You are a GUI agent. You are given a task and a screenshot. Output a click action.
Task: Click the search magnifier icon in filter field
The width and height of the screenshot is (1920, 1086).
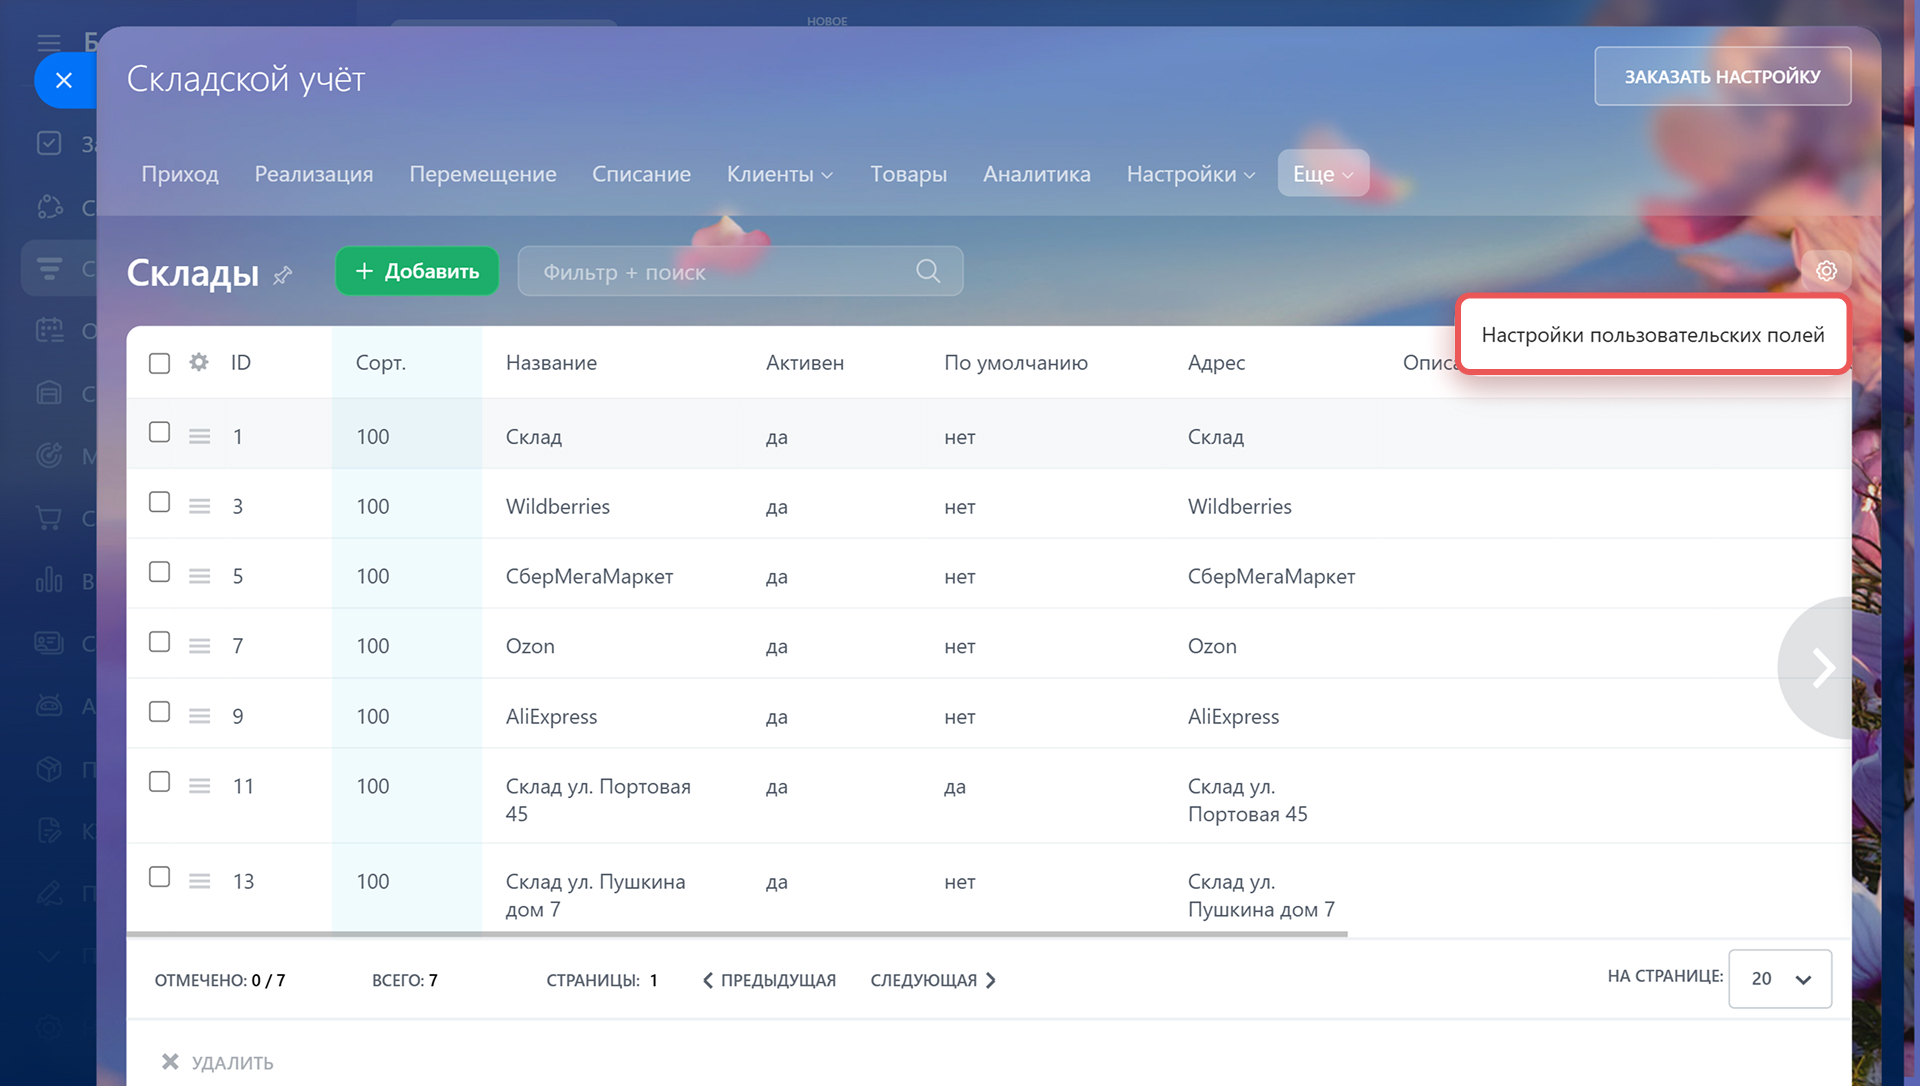[x=928, y=271]
